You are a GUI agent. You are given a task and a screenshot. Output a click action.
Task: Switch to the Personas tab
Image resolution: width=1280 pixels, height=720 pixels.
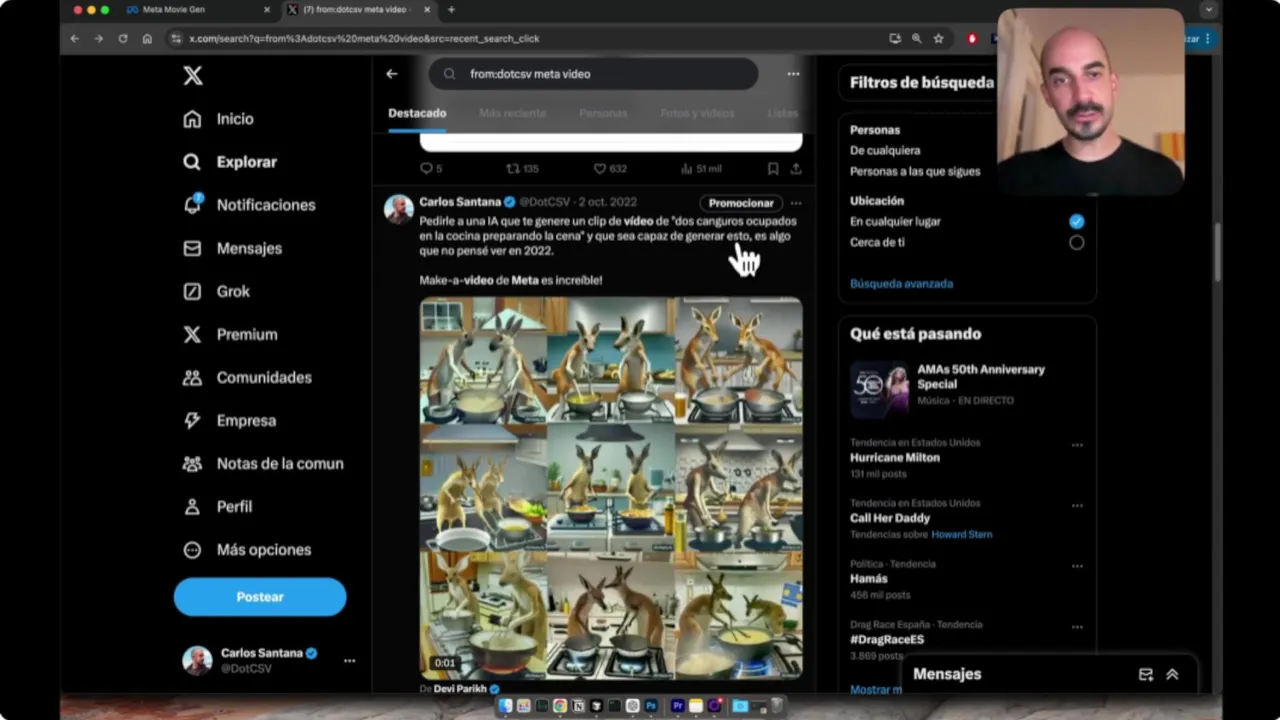pos(603,113)
